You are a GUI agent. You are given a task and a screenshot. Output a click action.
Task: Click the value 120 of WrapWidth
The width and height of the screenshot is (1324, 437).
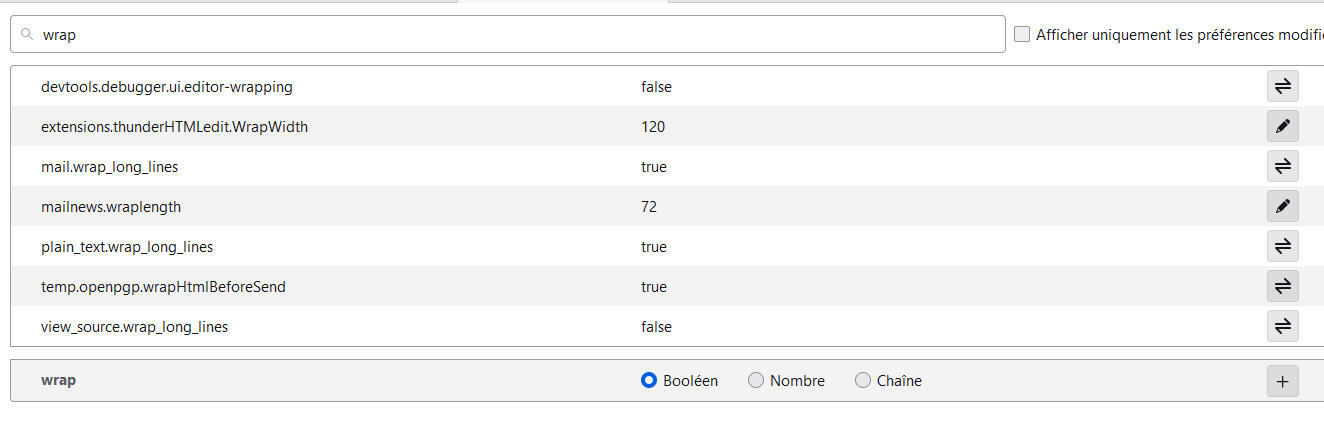pos(653,127)
